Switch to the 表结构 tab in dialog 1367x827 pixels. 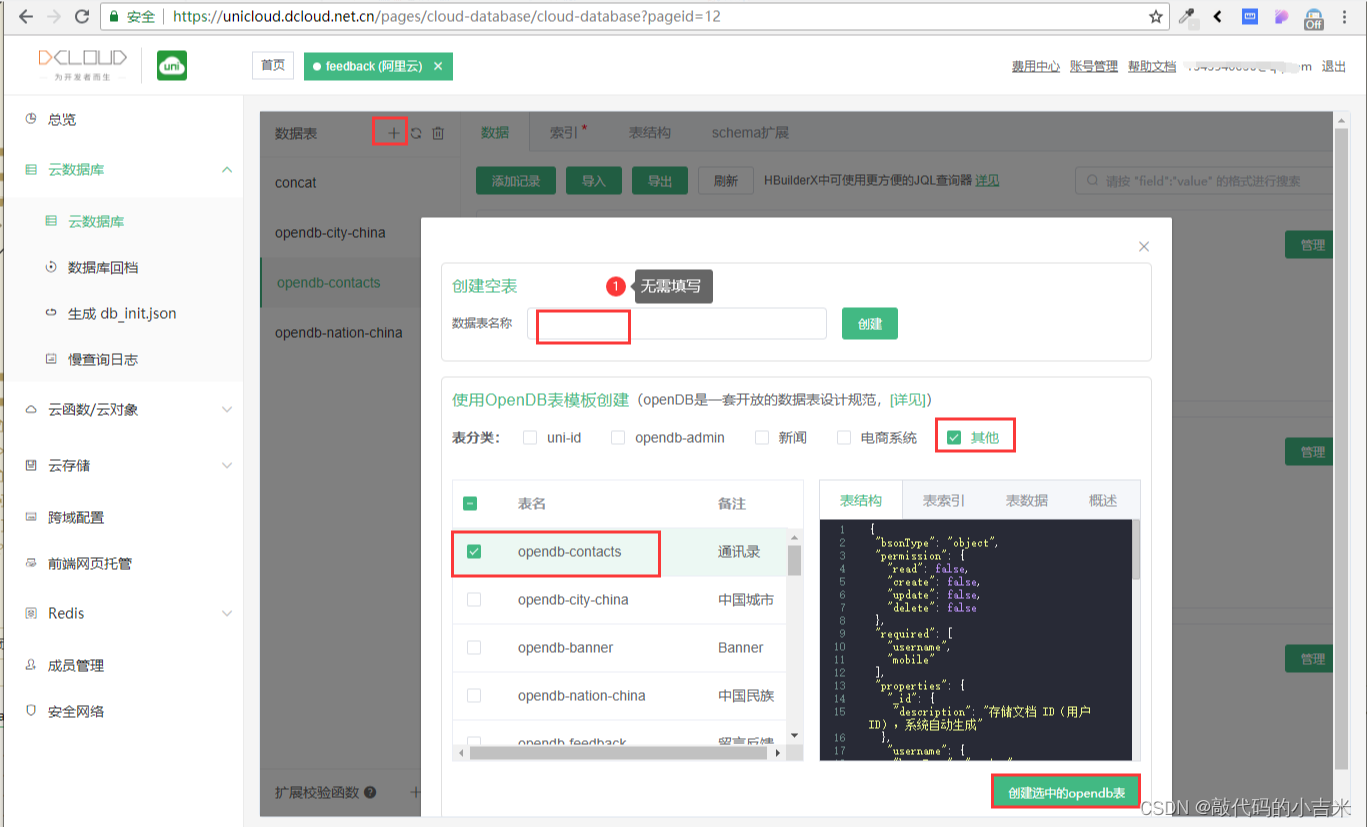click(860, 500)
